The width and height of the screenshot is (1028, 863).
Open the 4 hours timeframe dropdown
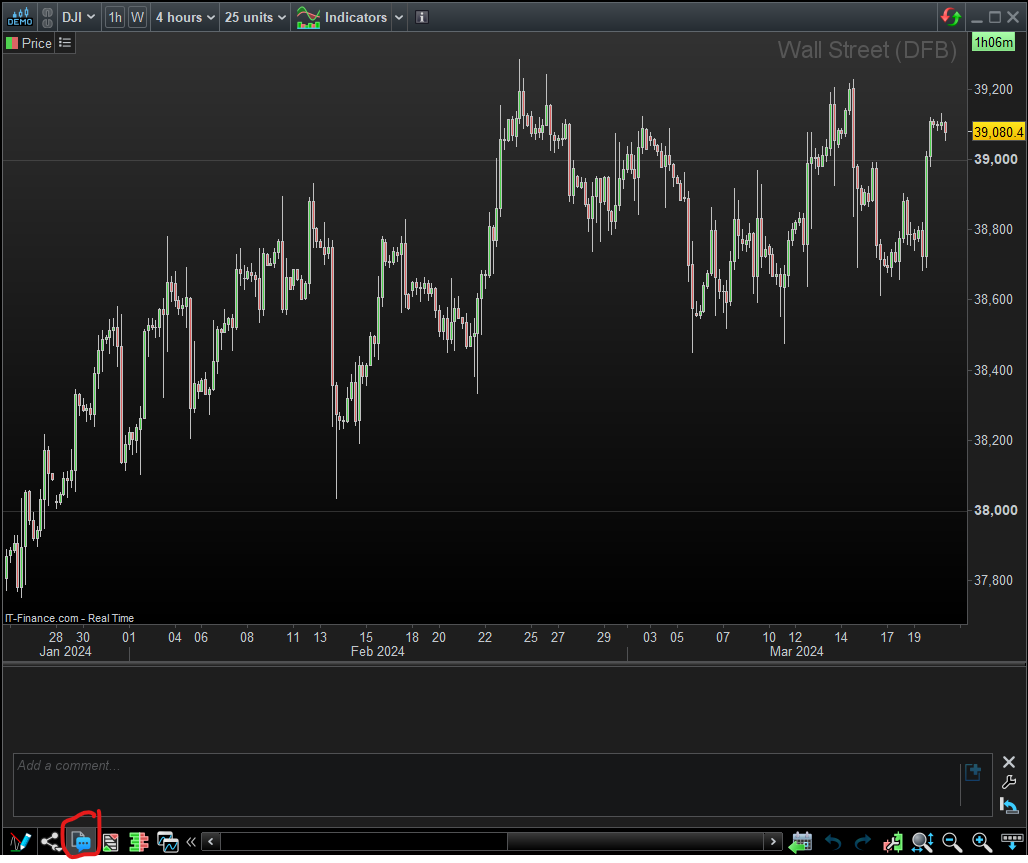click(x=185, y=17)
